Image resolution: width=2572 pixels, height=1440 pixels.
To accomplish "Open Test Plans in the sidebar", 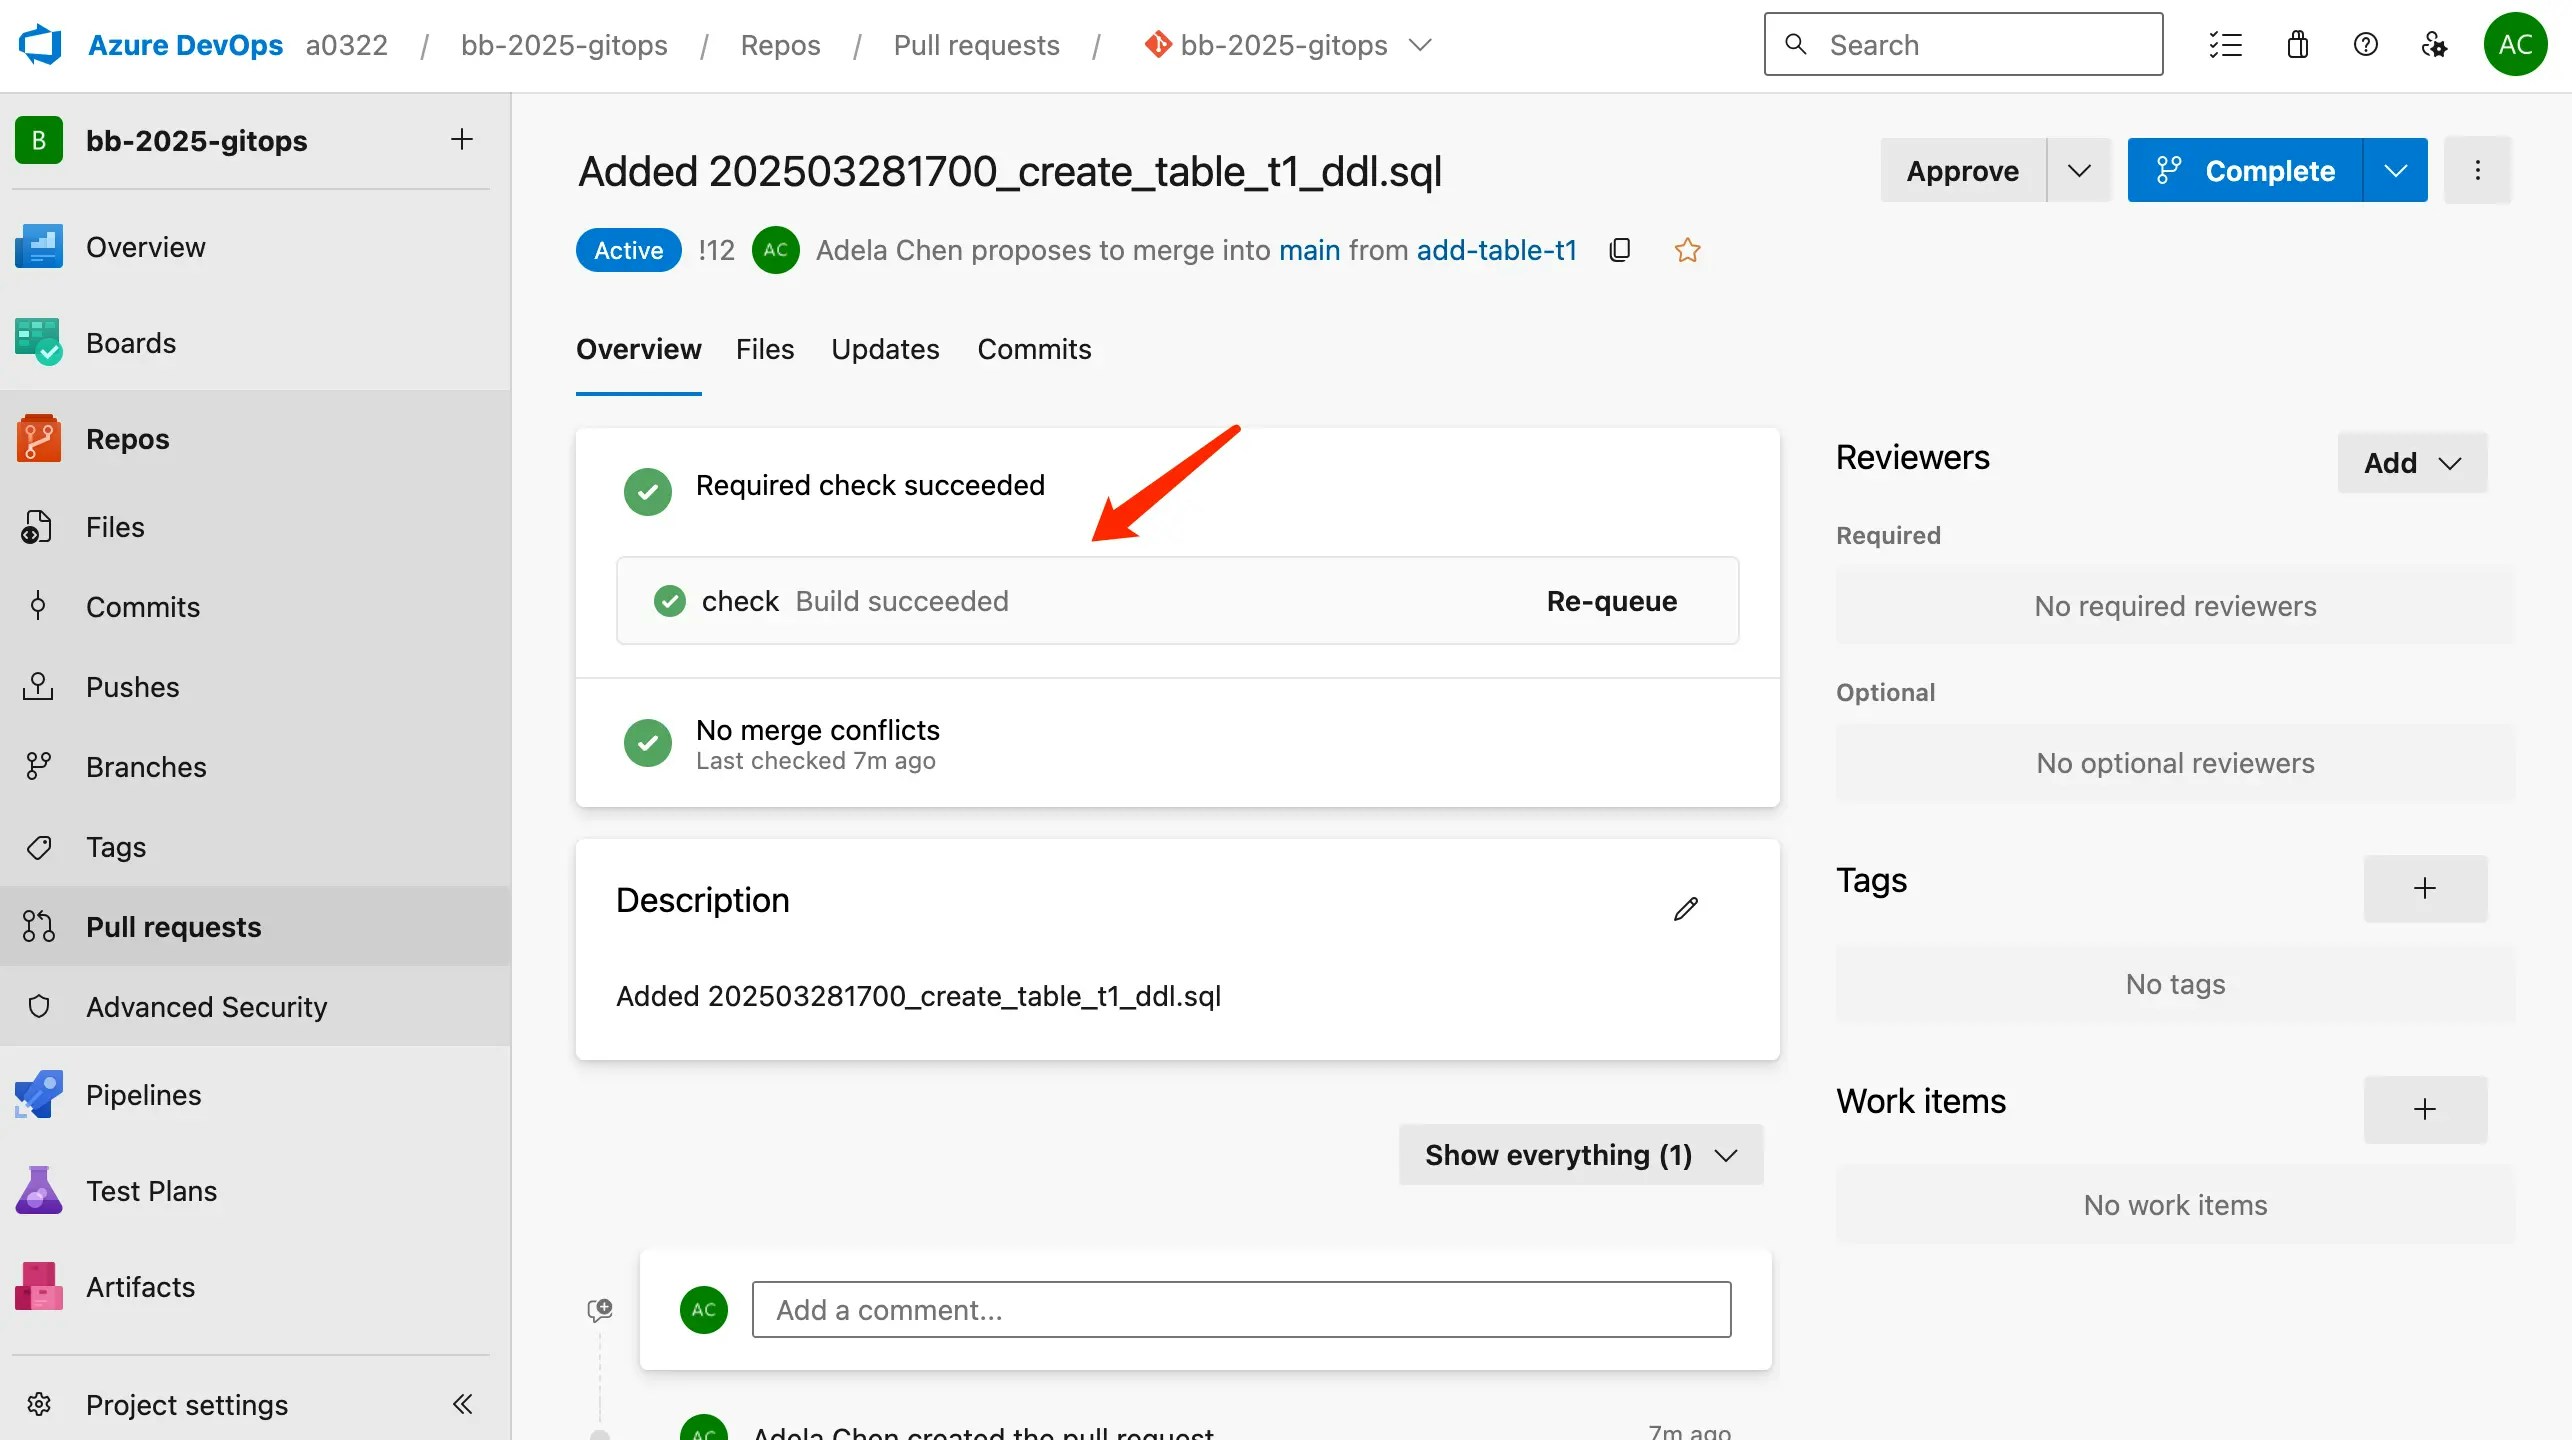I will click(150, 1190).
